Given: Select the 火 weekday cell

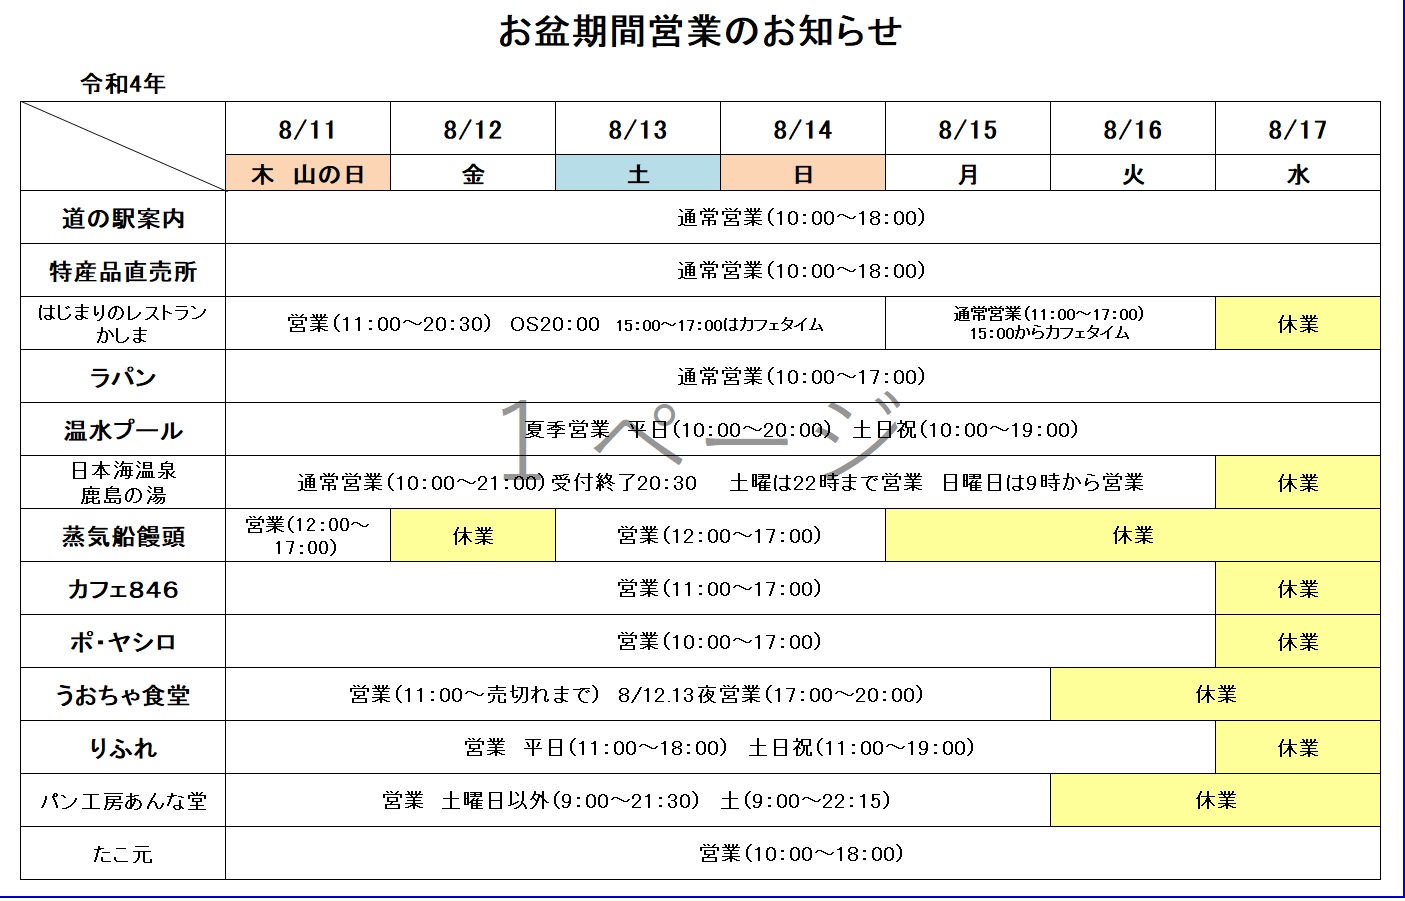Looking at the screenshot, I should 1133,173.
